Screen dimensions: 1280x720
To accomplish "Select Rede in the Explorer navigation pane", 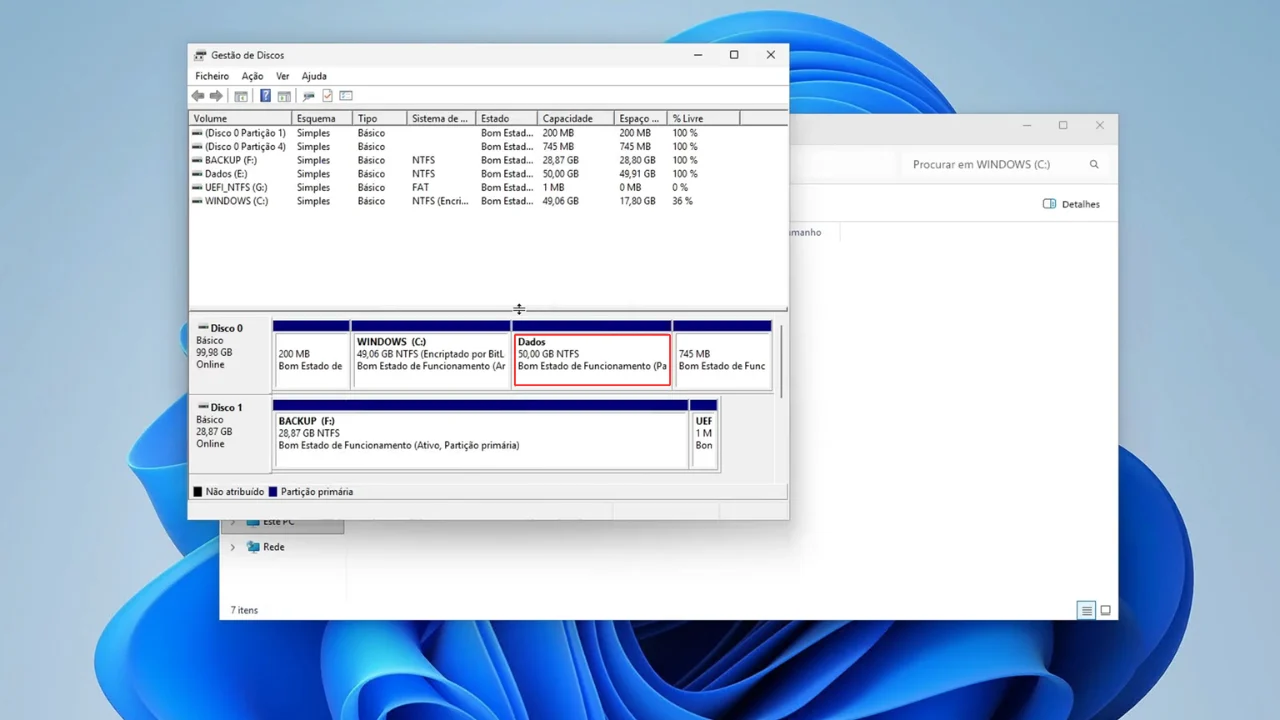I will 274,547.
